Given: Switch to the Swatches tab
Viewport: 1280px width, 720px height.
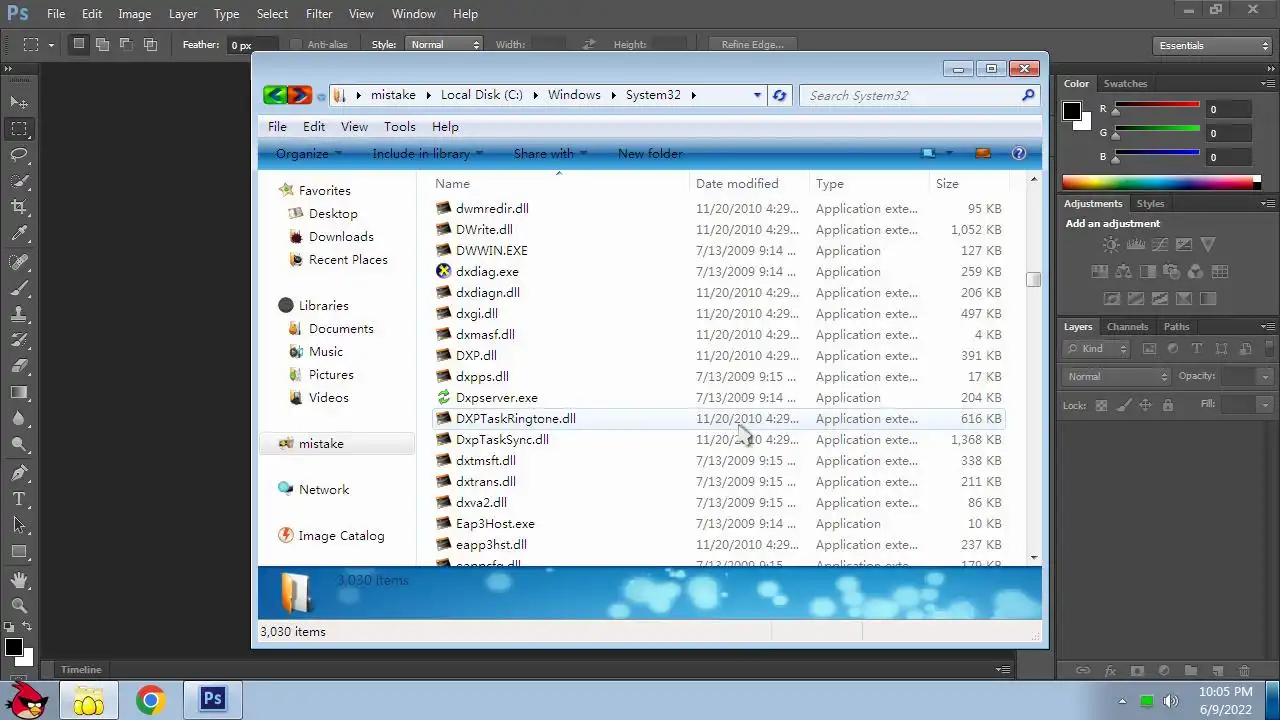Looking at the screenshot, I should (1125, 83).
